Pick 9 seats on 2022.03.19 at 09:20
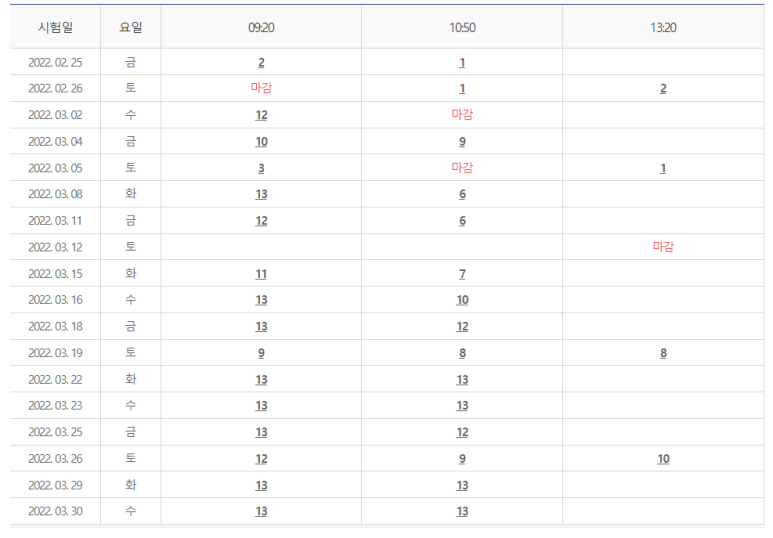The image size is (773, 538). pyautogui.click(x=261, y=353)
